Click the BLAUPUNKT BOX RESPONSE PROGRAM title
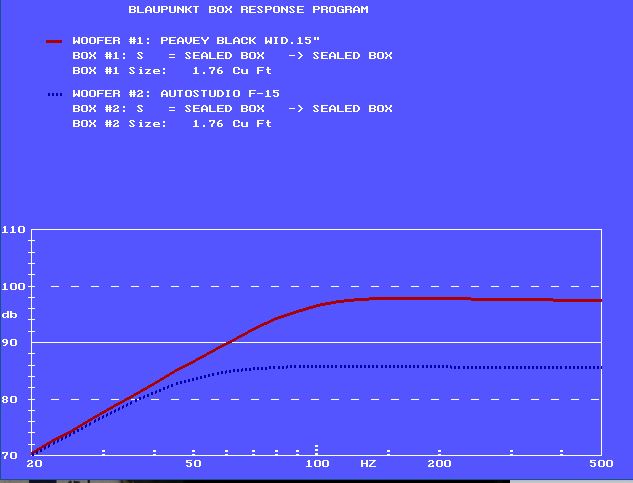This screenshot has width=633, height=483. [x=248, y=9]
